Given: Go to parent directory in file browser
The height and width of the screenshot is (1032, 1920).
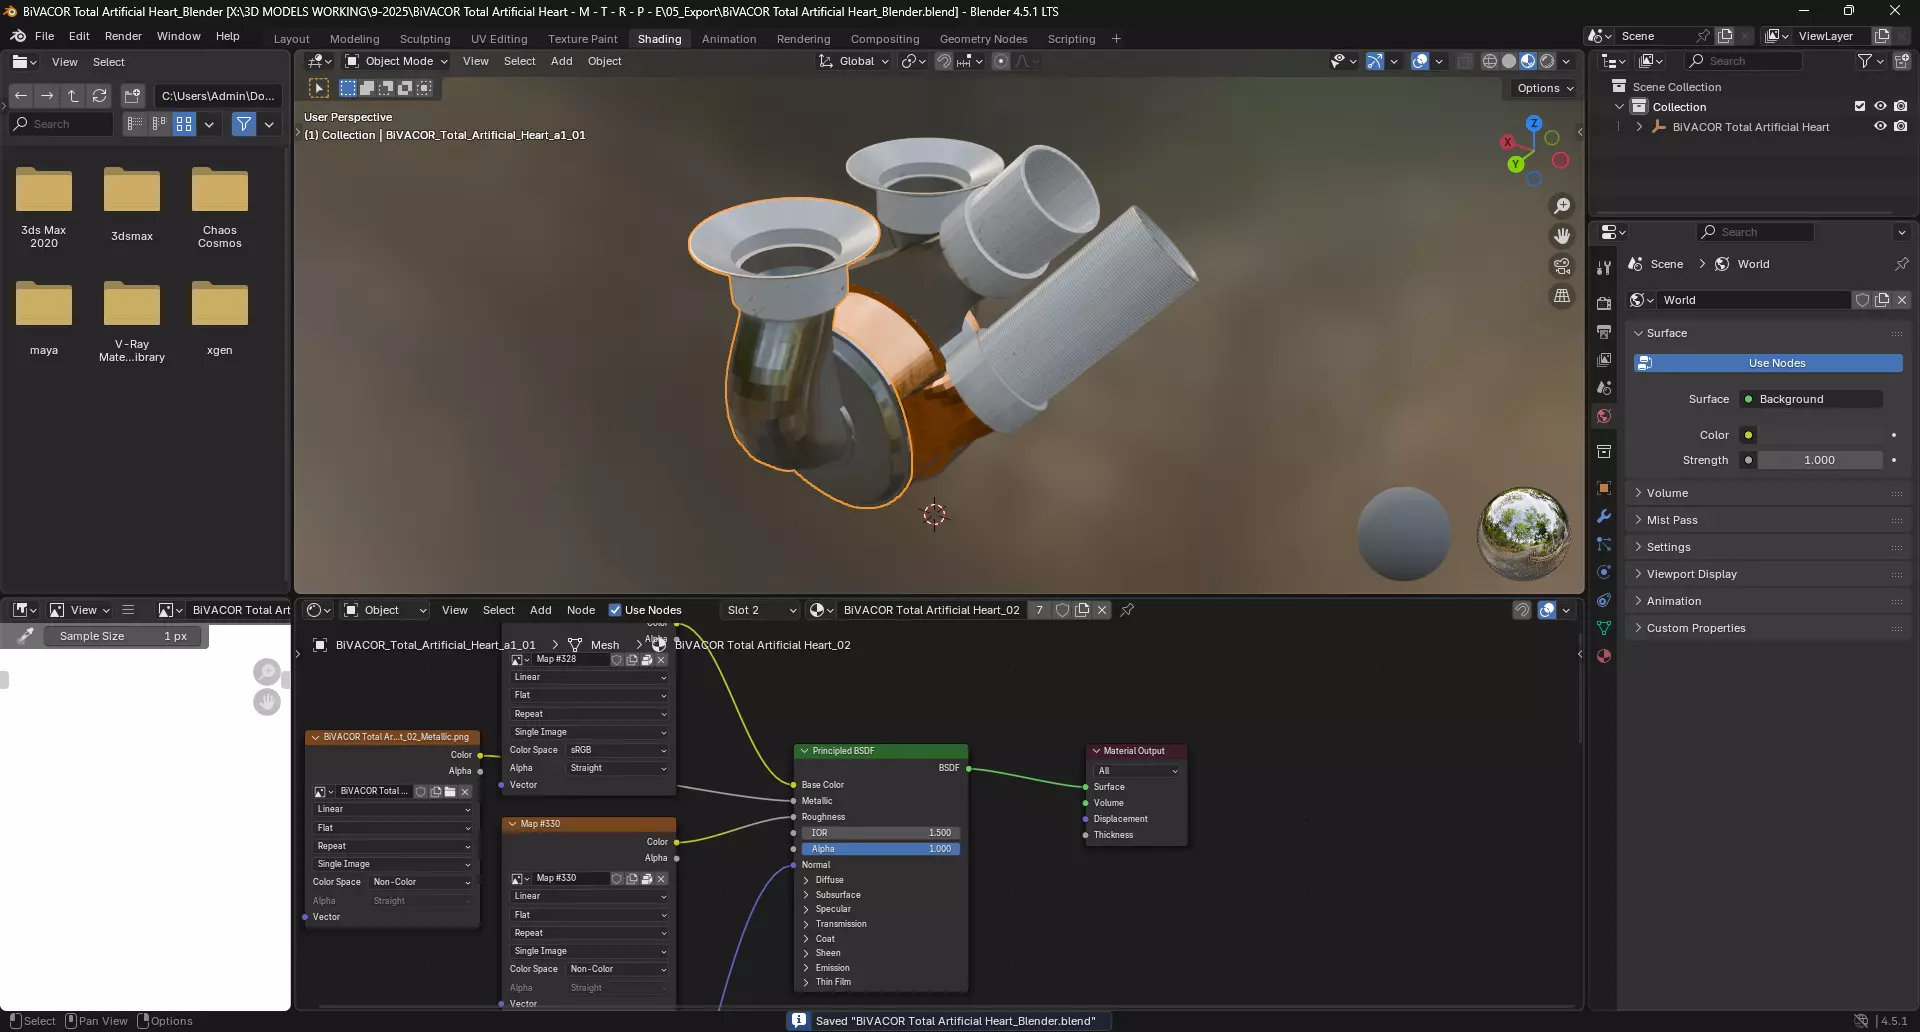Looking at the screenshot, I should [73, 96].
